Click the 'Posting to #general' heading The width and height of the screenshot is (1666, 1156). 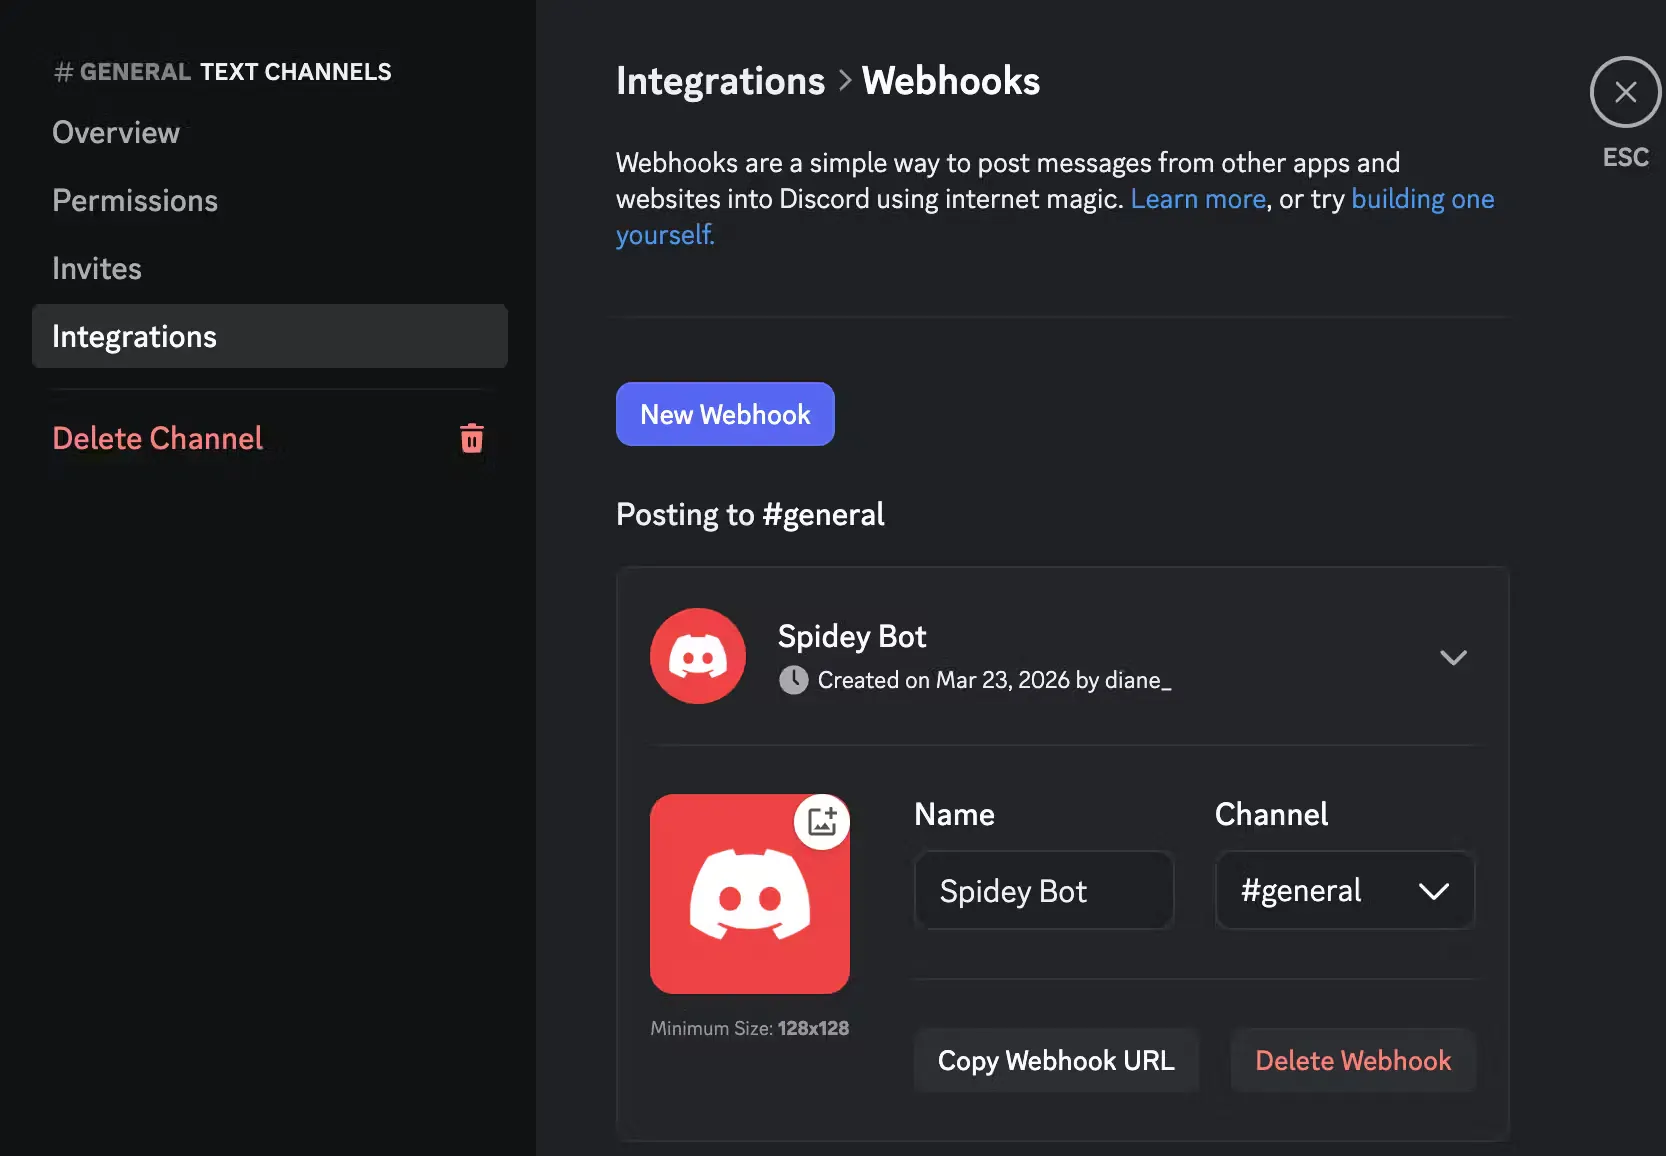750,514
